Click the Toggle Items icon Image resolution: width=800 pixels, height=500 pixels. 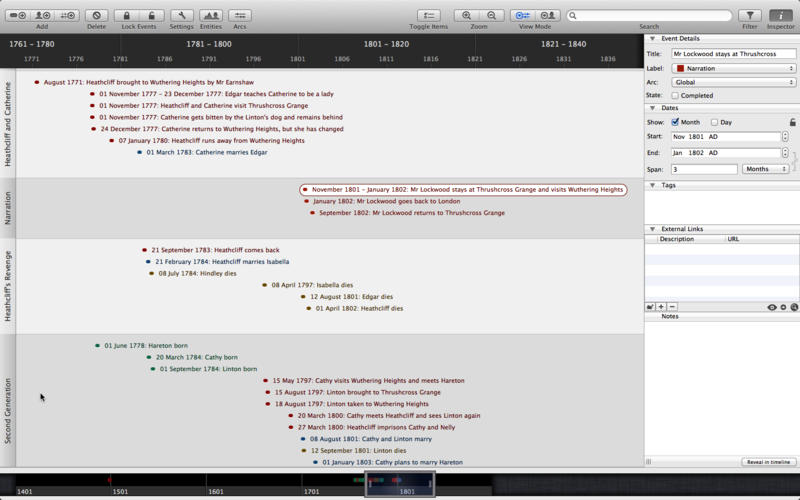(x=428, y=16)
